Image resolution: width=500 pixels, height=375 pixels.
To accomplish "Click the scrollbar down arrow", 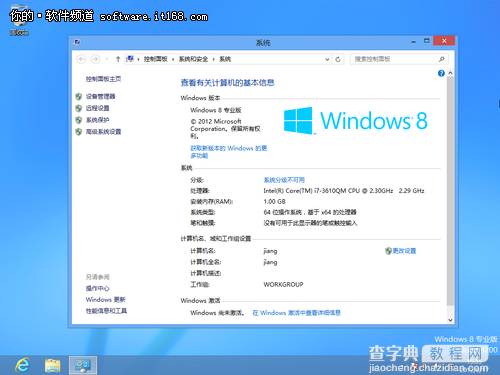I will (450, 320).
